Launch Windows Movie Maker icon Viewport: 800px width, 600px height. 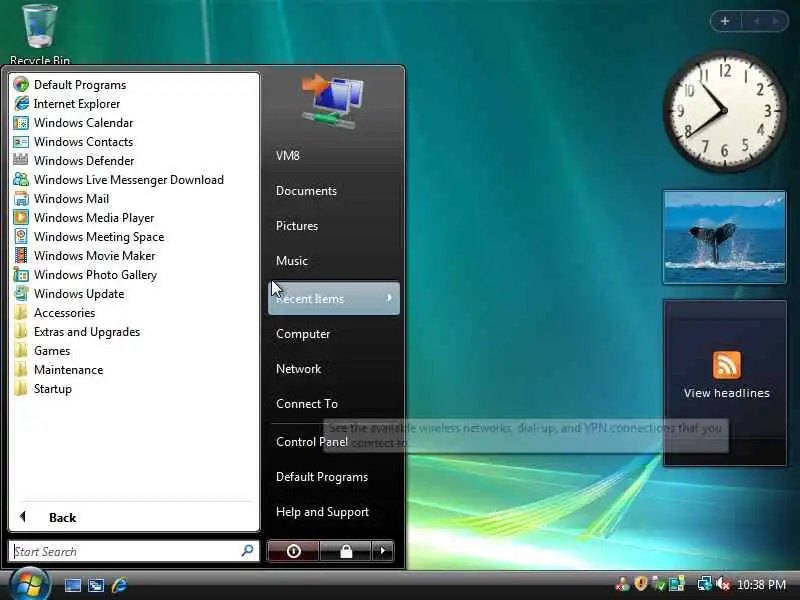coord(21,256)
